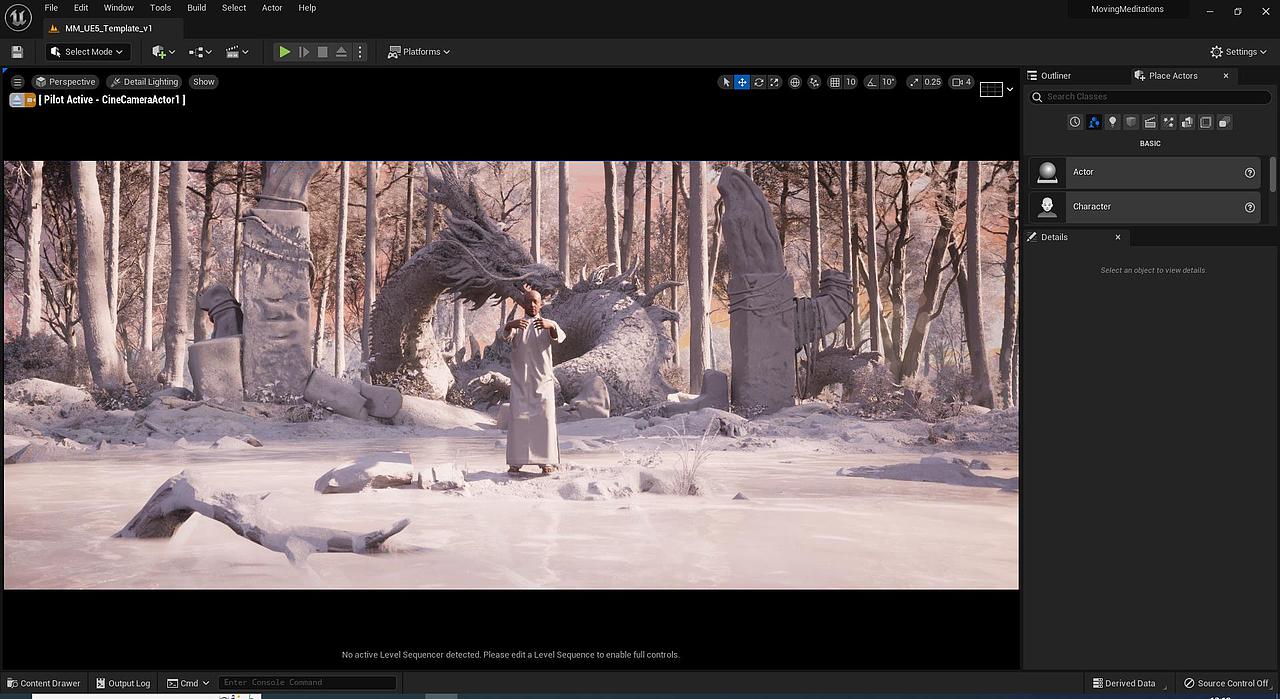Open the Build menu
Viewport: 1280px width, 699px height.
click(x=196, y=8)
